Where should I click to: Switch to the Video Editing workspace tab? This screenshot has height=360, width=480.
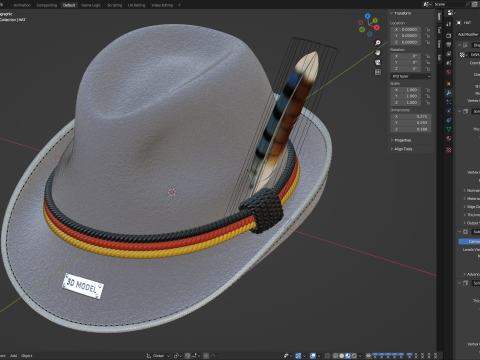click(x=162, y=5)
